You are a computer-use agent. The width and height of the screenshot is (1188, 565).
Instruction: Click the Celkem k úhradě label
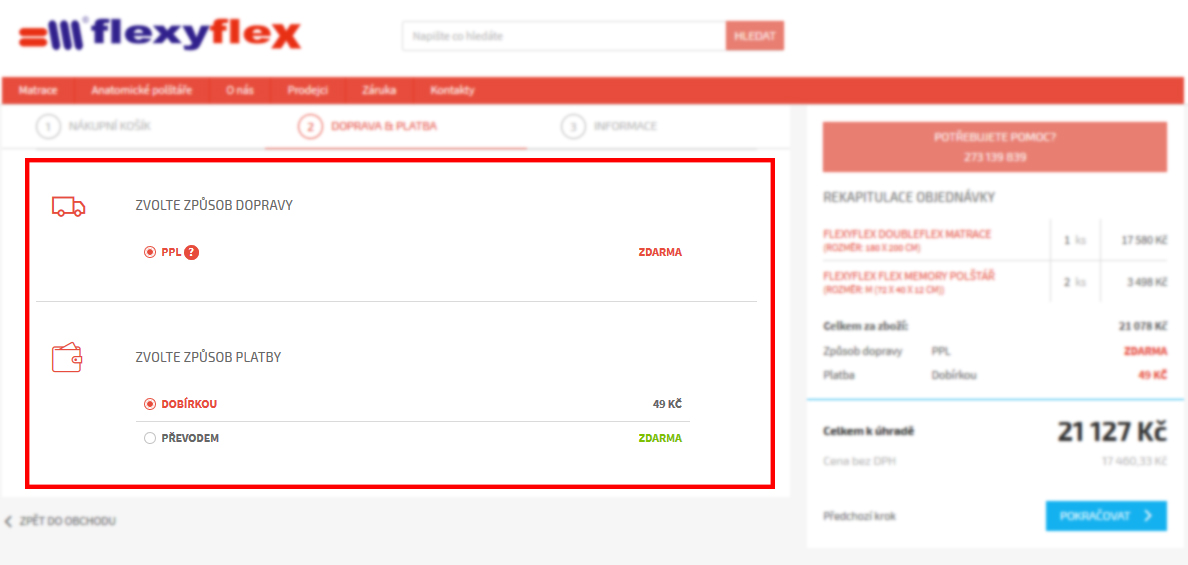tap(869, 432)
